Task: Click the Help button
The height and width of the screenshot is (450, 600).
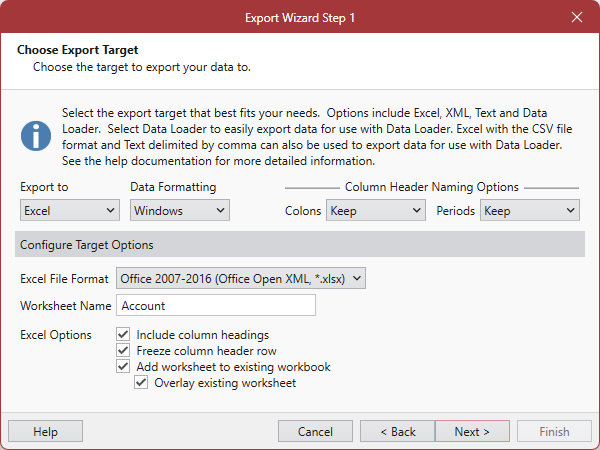Action: [46, 431]
